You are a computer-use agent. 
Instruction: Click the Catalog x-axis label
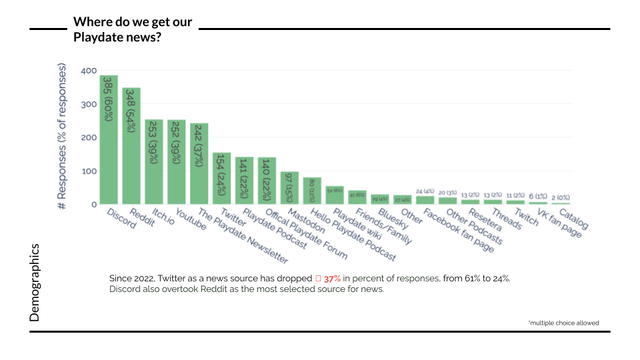point(573,218)
